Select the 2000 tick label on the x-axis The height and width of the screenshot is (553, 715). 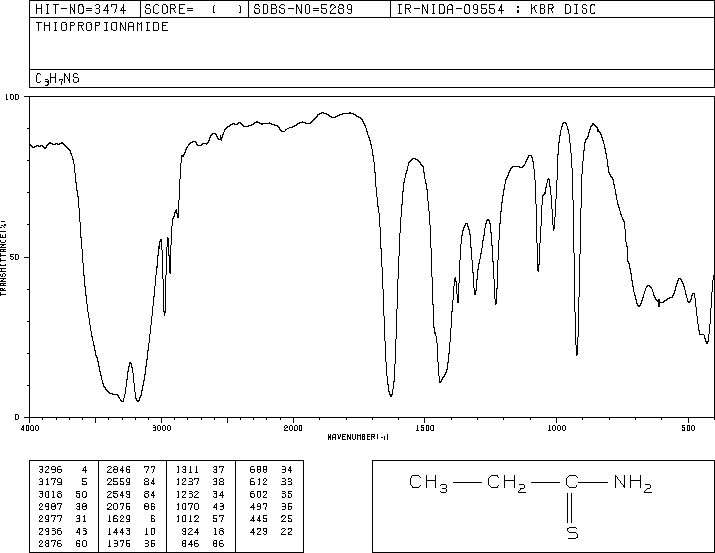[293, 428]
